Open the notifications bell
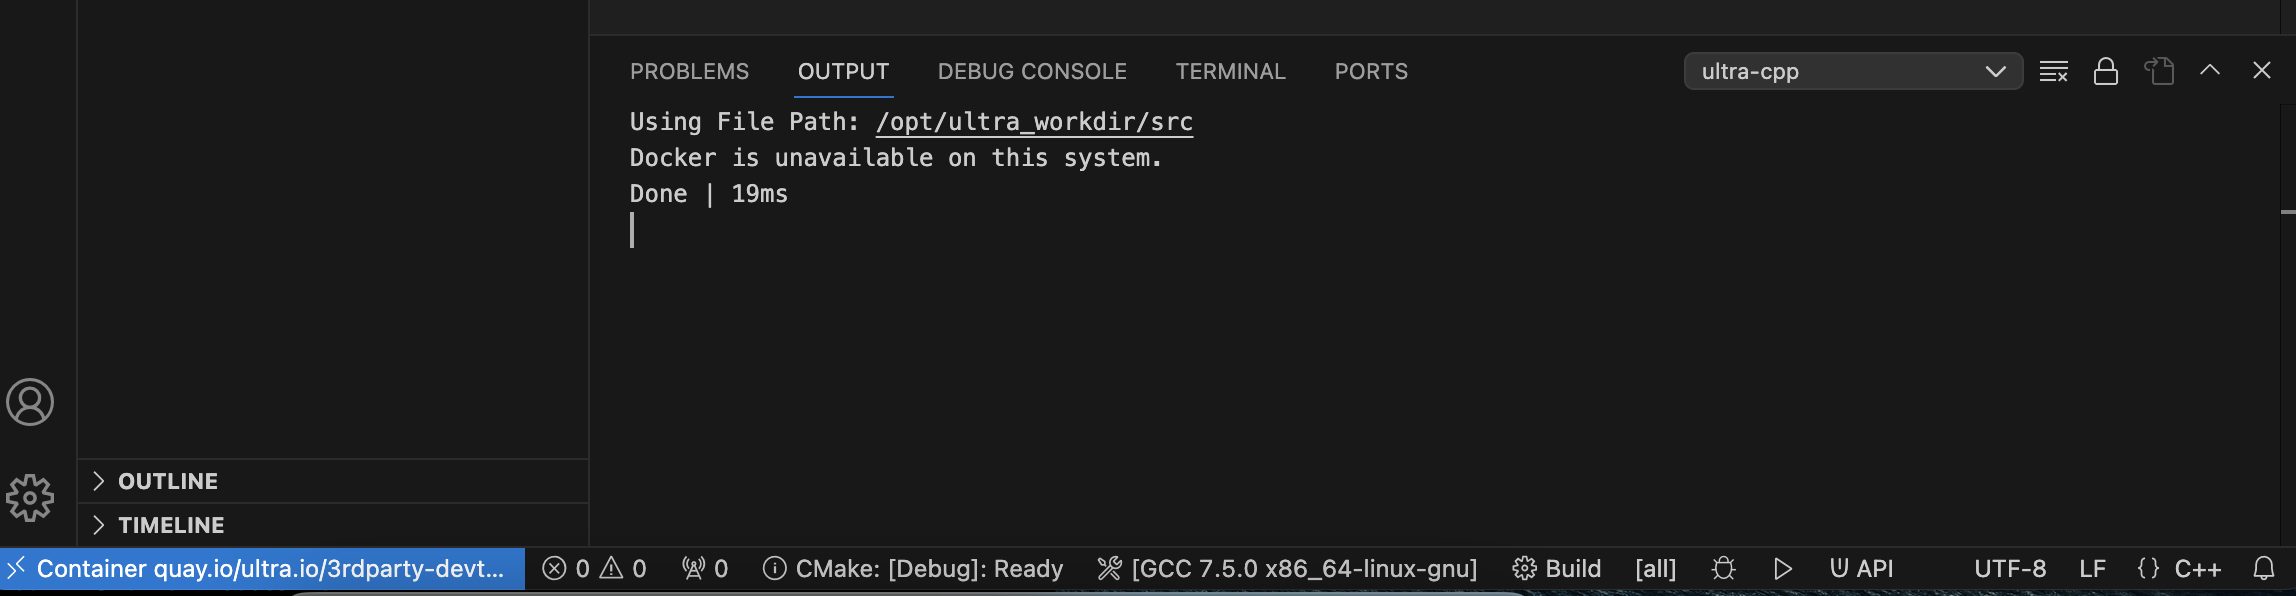This screenshot has height=596, width=2296. [x=2264, y=569]
